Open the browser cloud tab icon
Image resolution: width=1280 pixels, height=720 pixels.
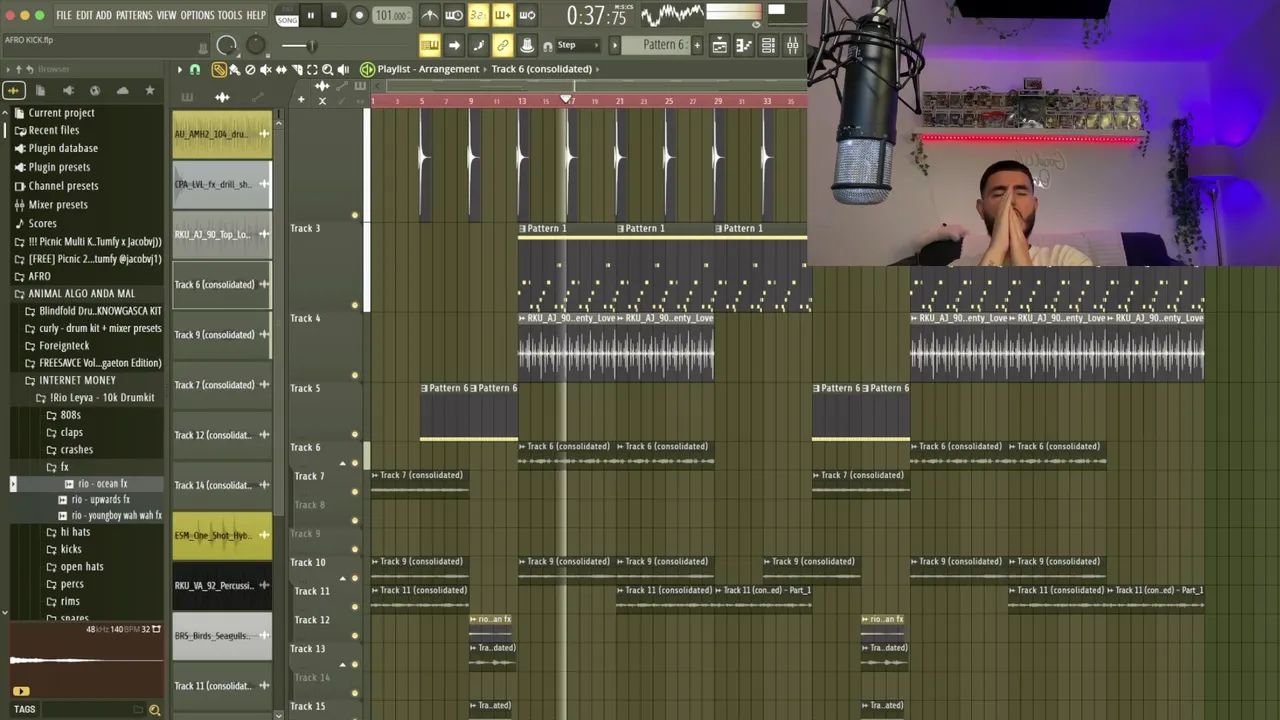[122, 91]
